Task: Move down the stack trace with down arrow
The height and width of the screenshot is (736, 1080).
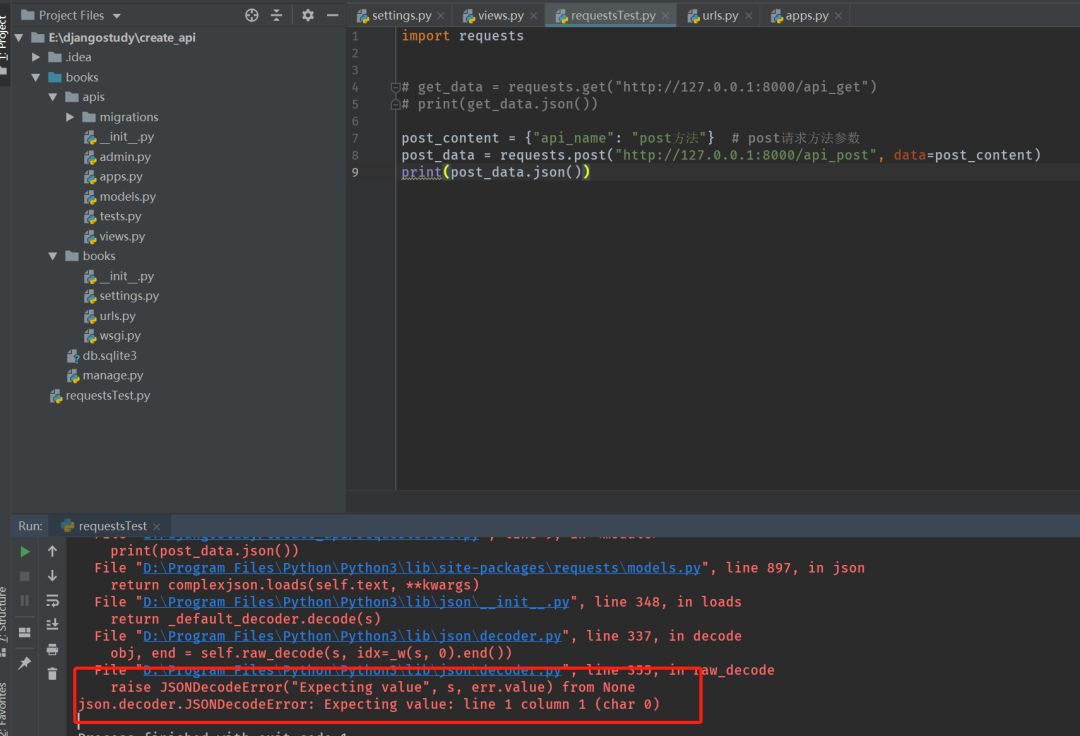Action: click(52, 576)
